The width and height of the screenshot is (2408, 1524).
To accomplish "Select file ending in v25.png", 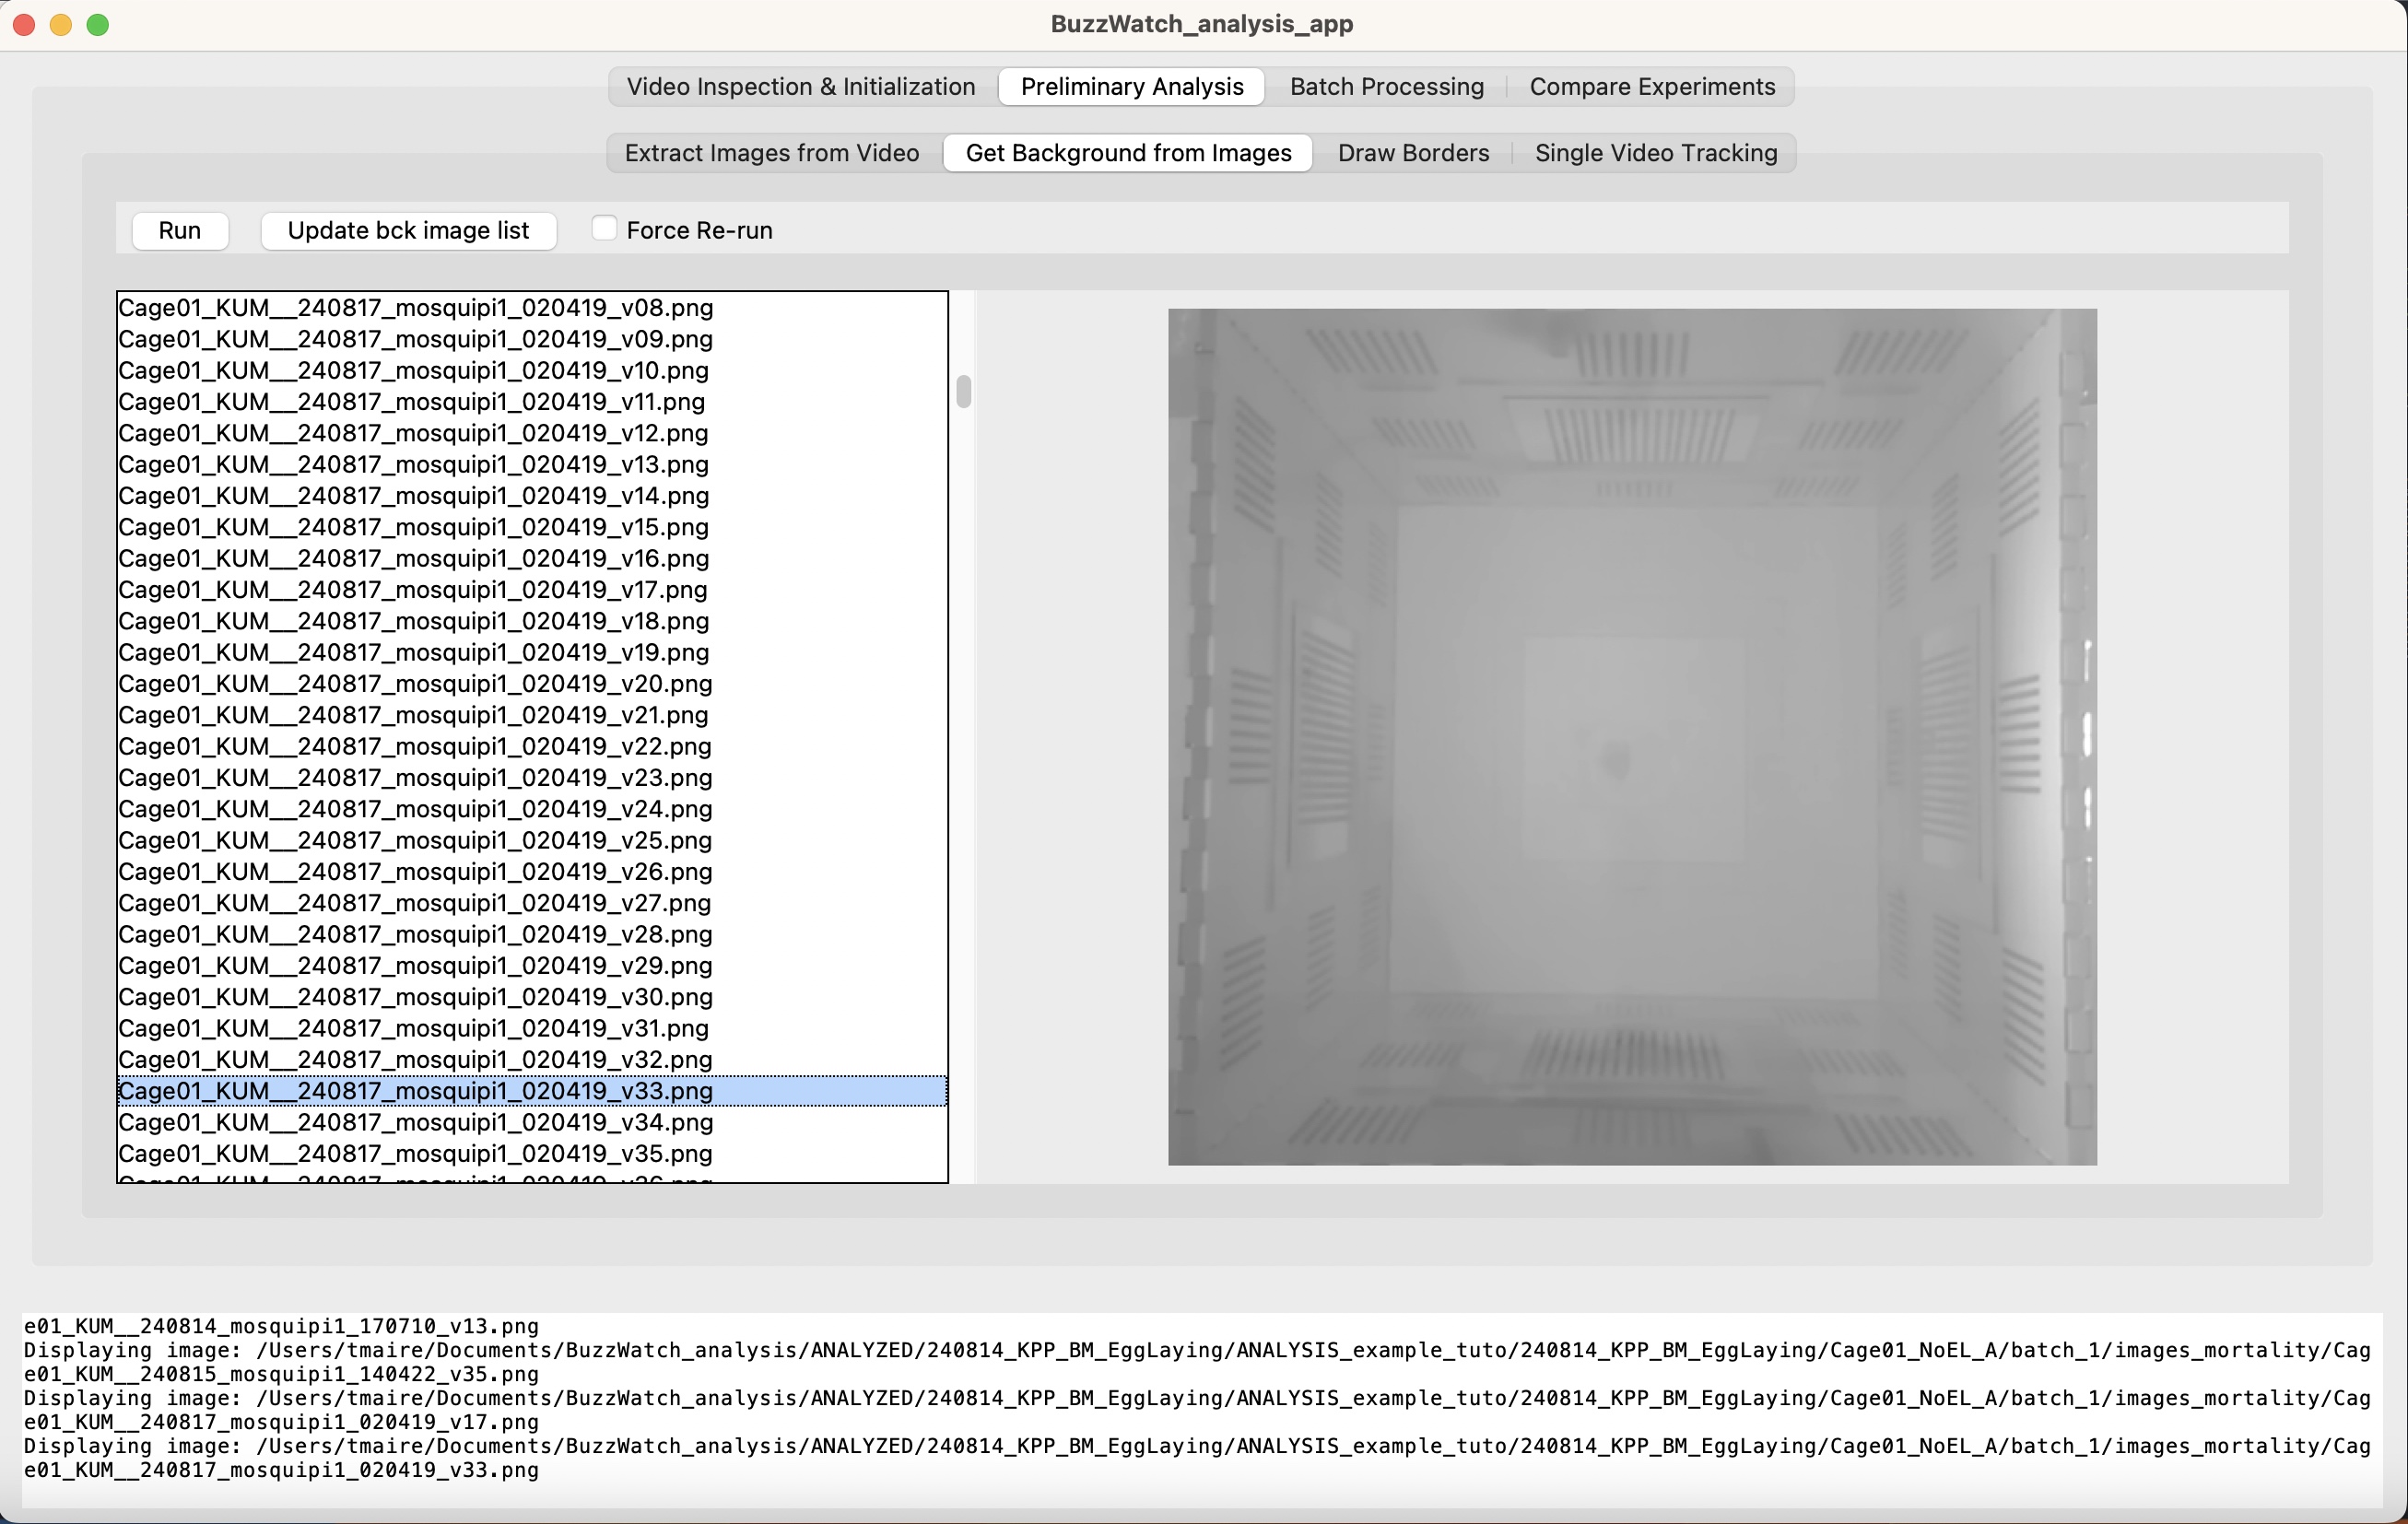I will tap(532, 840).
